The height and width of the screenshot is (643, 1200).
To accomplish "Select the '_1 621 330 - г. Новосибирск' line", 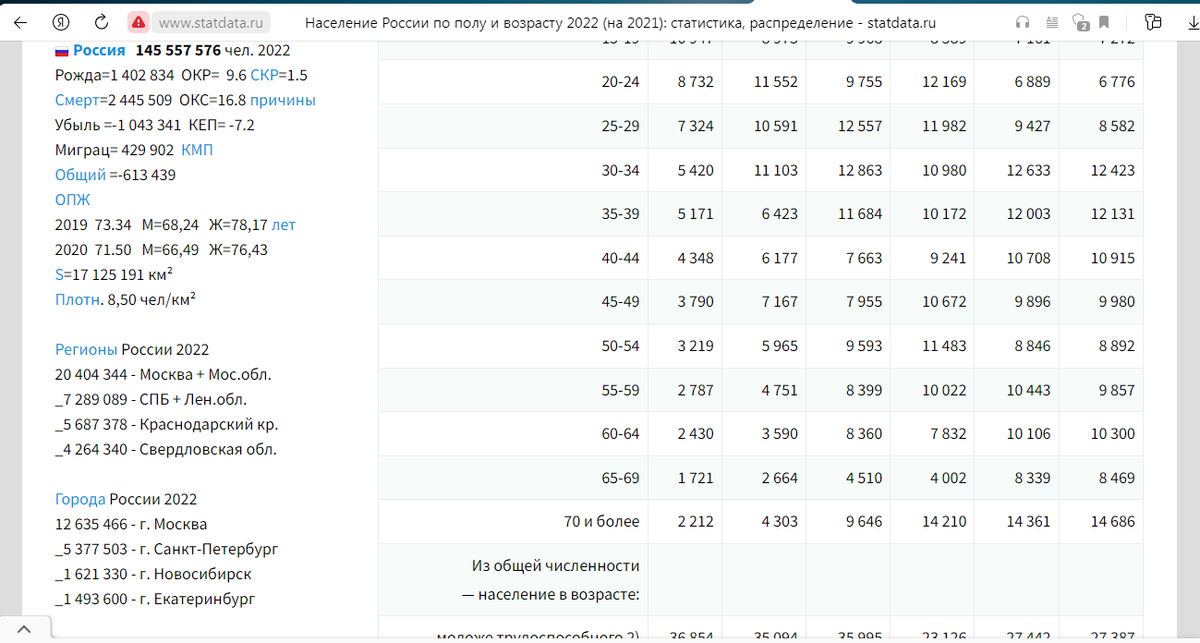I will pos(153,574).
